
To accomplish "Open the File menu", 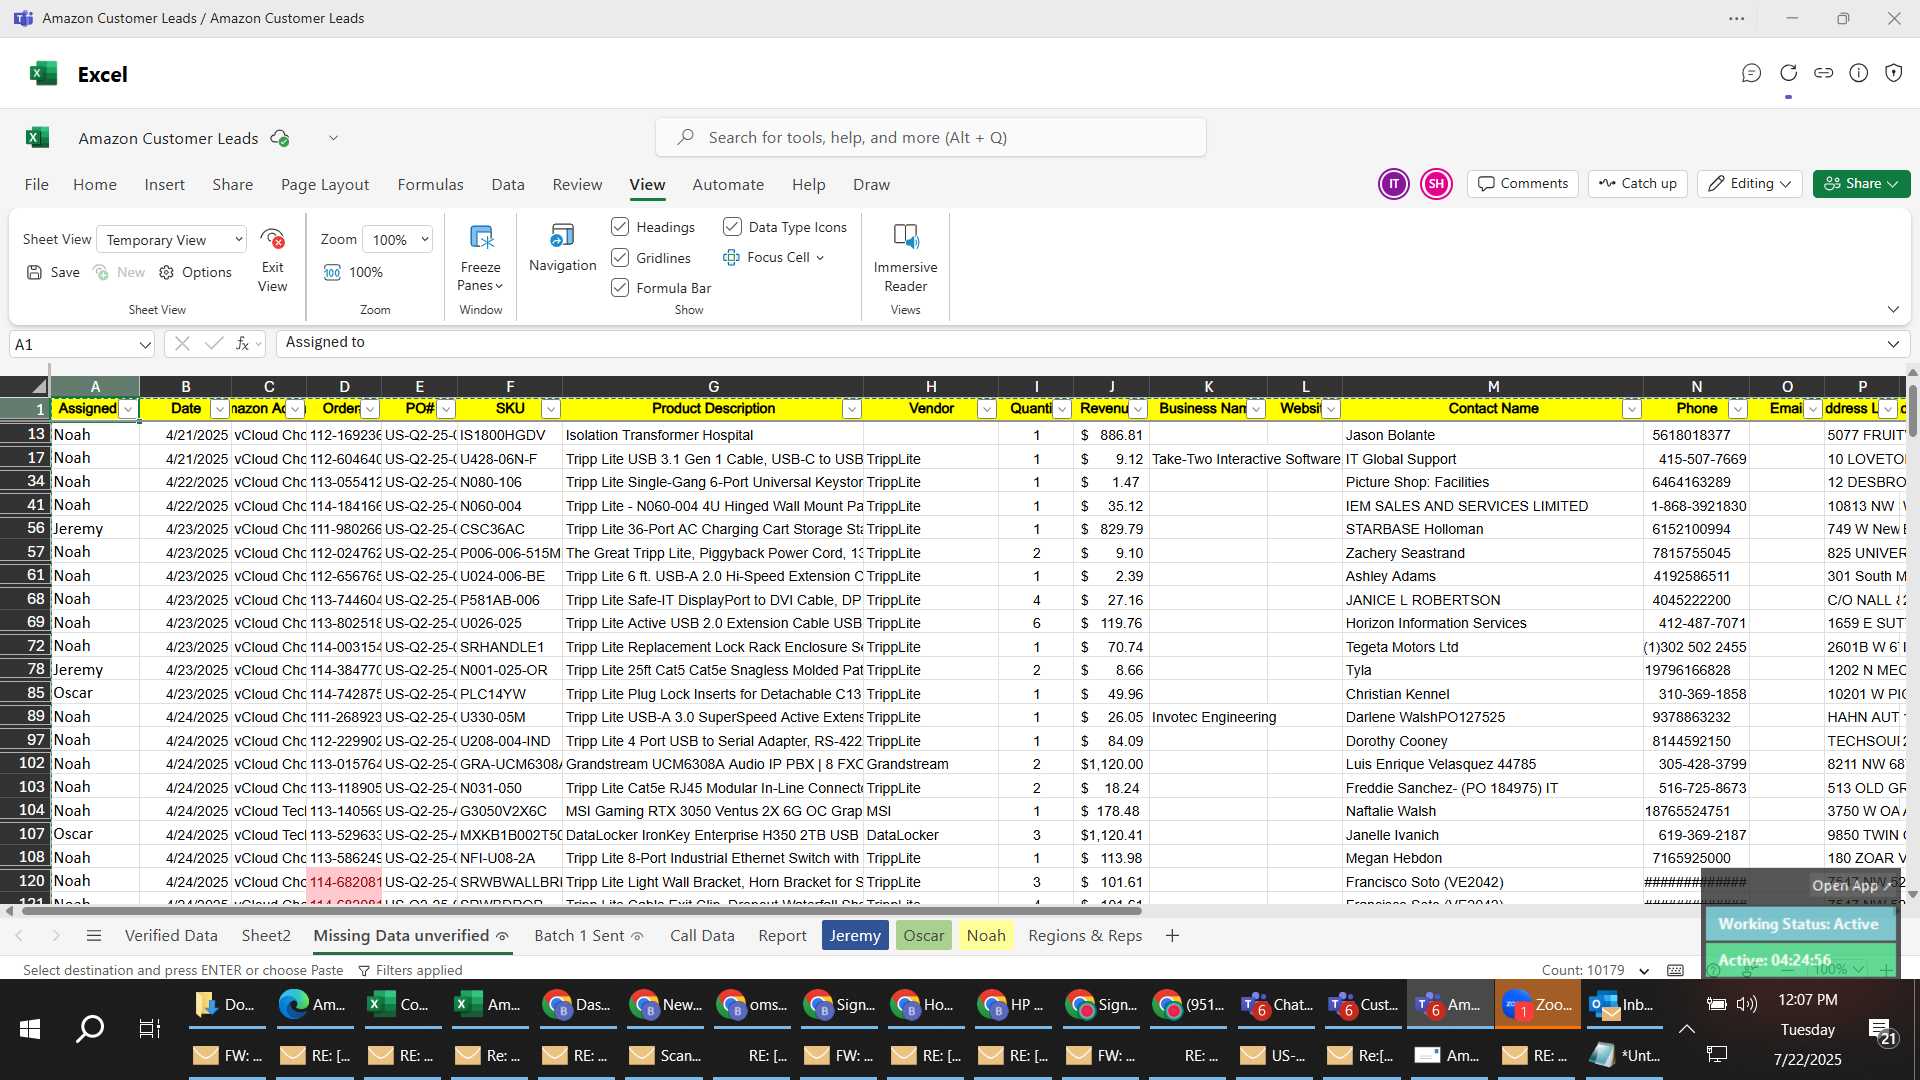I will (x=37, y=185).
